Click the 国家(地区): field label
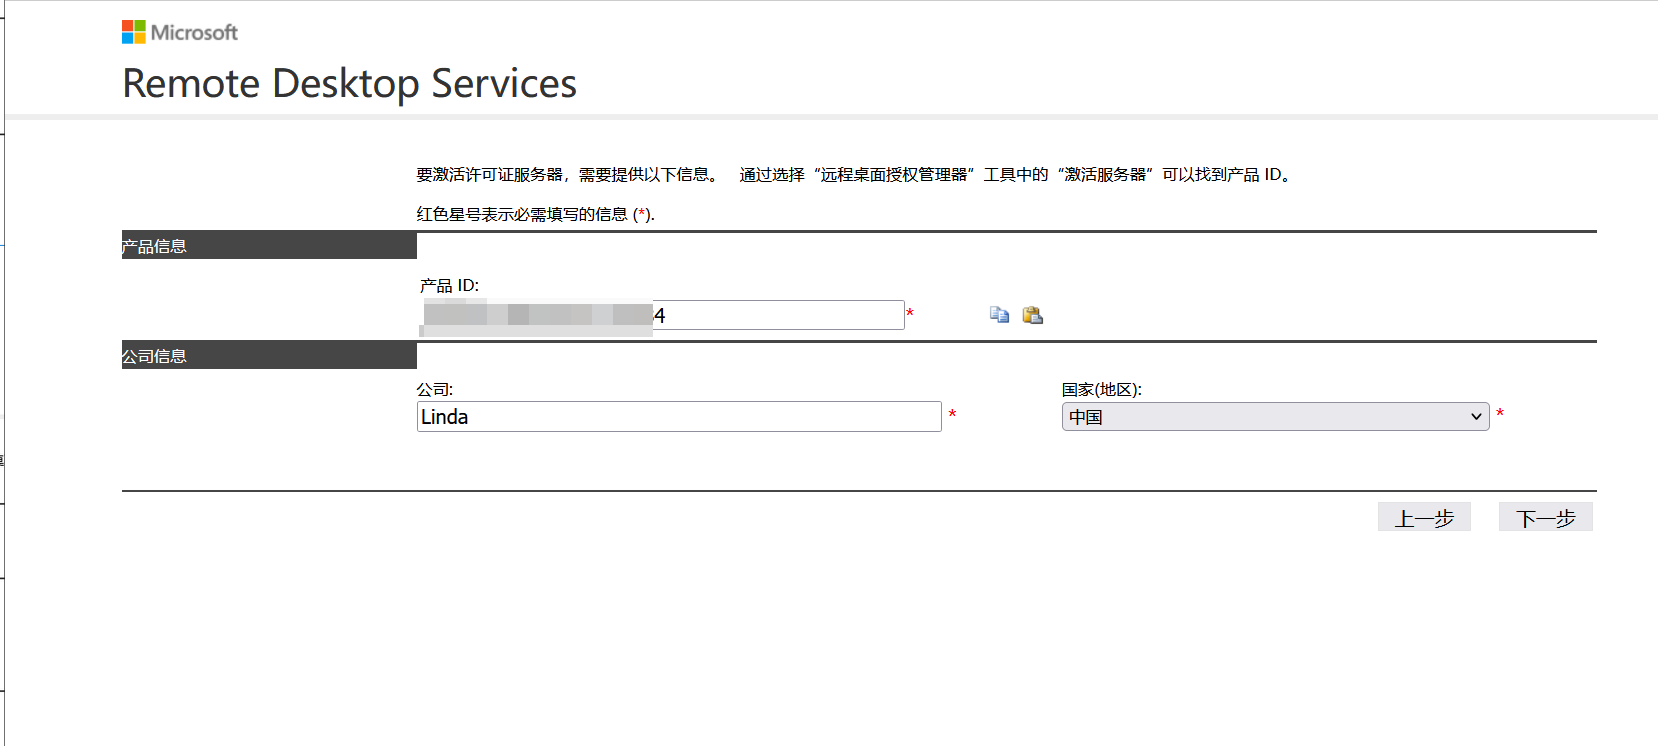The image size is (1658, 746). [x=1101, y=390]
